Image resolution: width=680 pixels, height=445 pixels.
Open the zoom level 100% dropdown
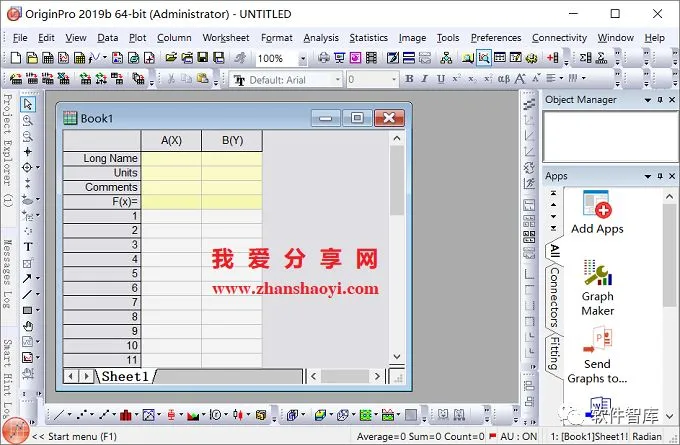(x=303, y=59)
